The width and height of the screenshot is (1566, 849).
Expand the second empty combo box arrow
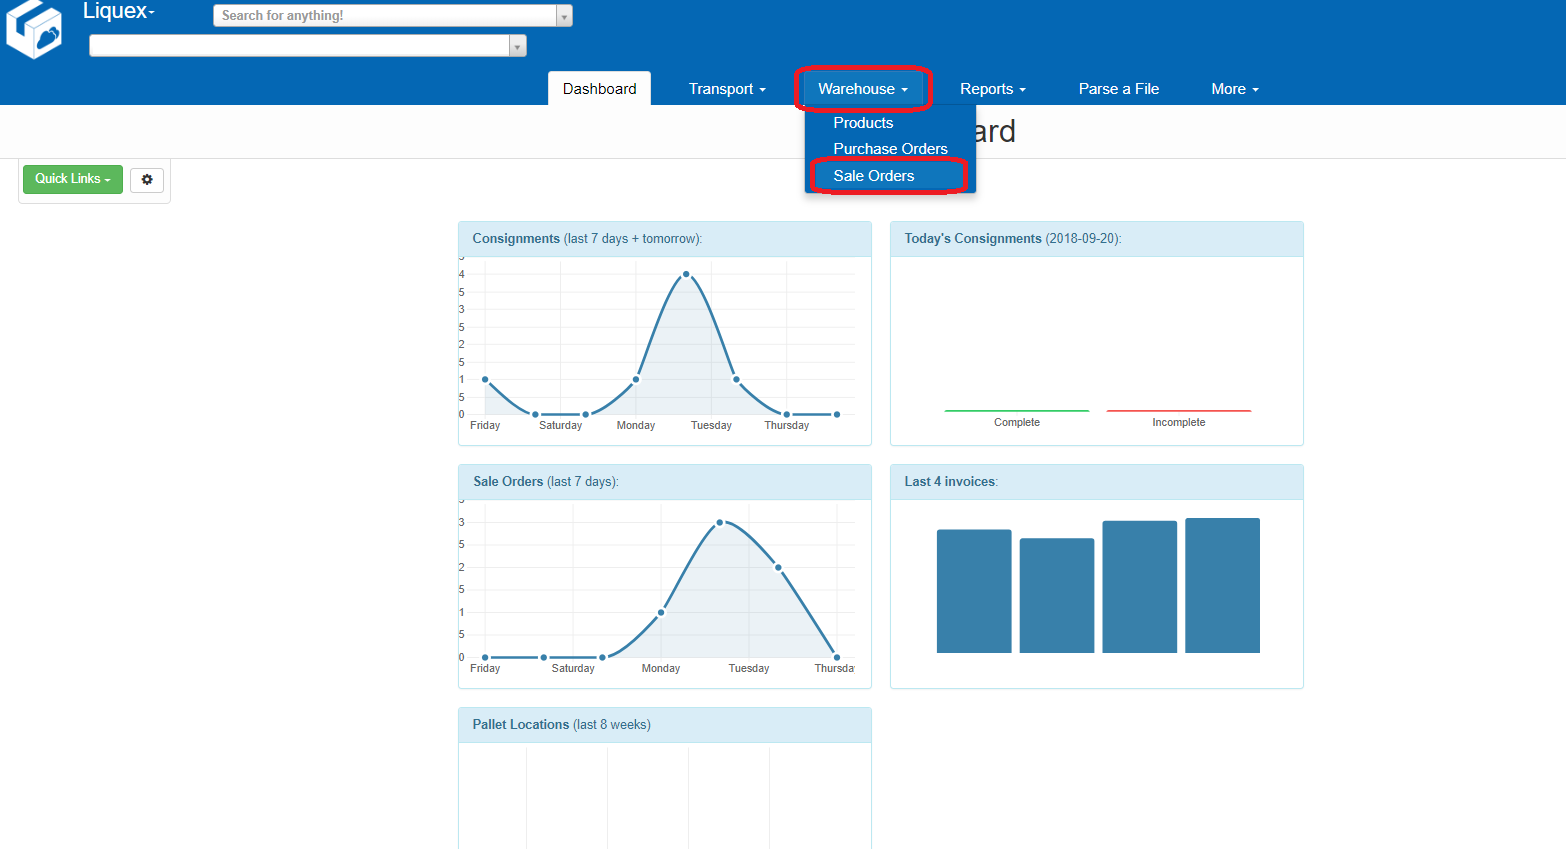pos(517,46)
